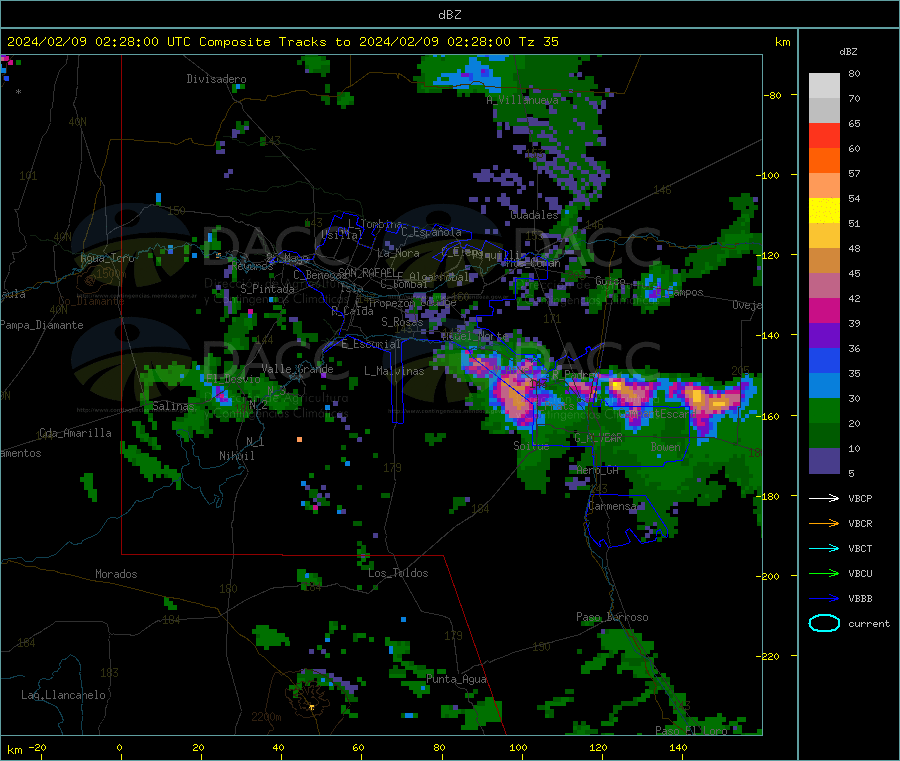Click the small orange echo pixel near N_1
The image size is (900, 761).
coord(300,440)
